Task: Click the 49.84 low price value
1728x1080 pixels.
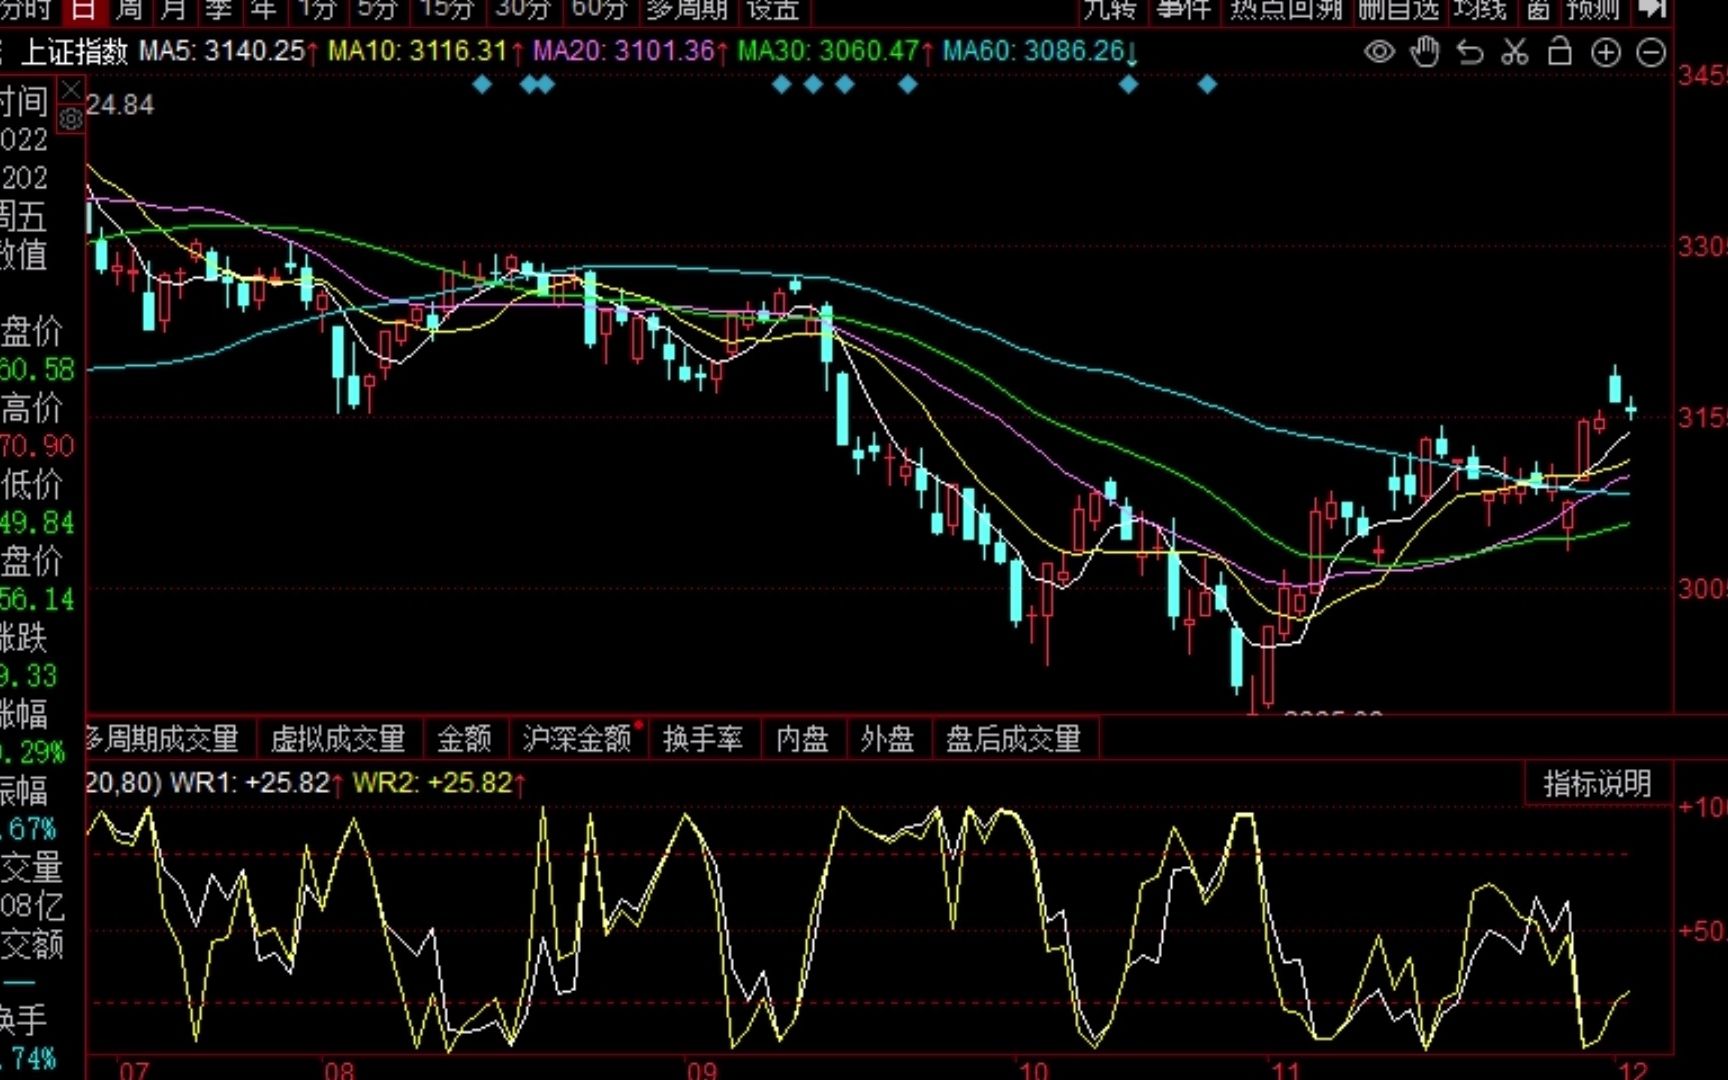Action: point(37,523)
